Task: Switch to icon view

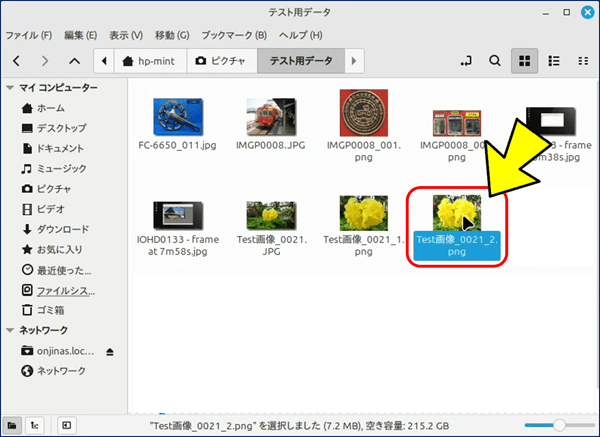Action: pos(523,61)
